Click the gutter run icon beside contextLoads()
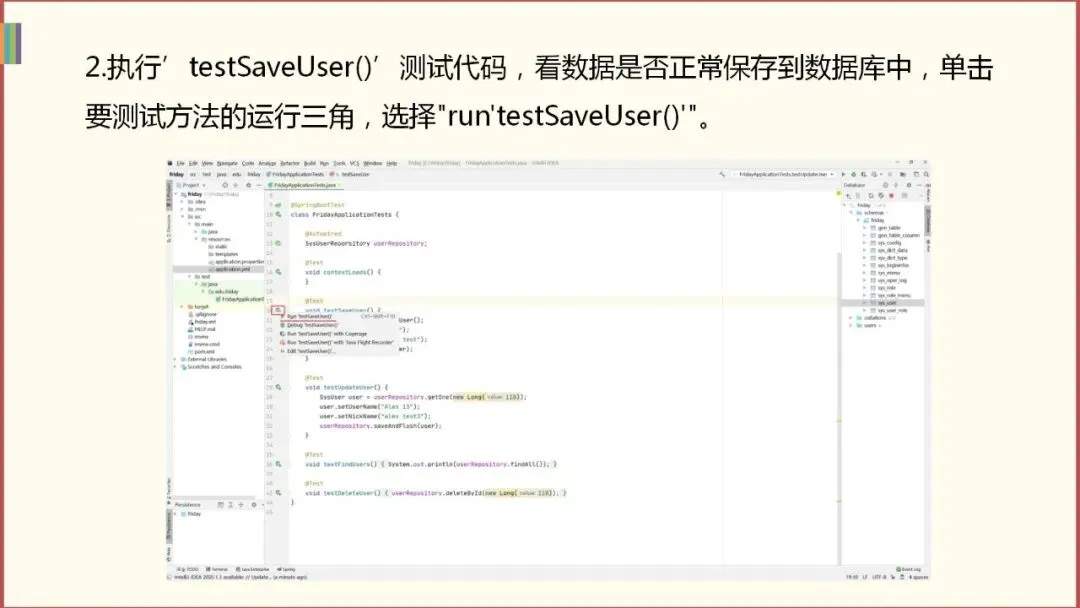 278,272
